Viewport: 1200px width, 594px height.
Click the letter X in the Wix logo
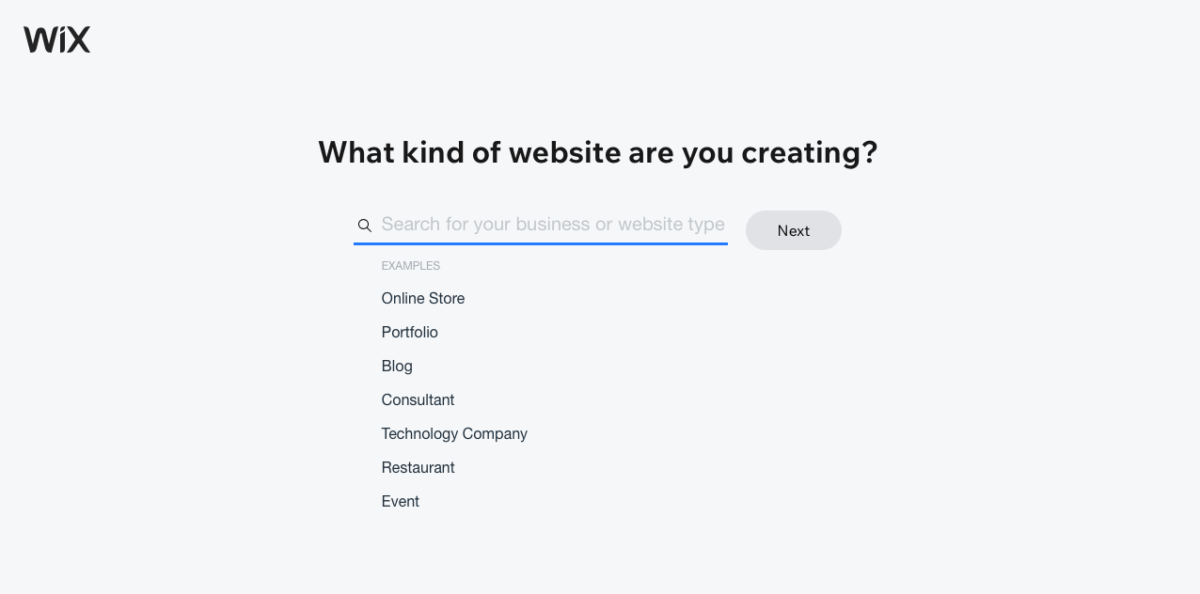[77, 40]
